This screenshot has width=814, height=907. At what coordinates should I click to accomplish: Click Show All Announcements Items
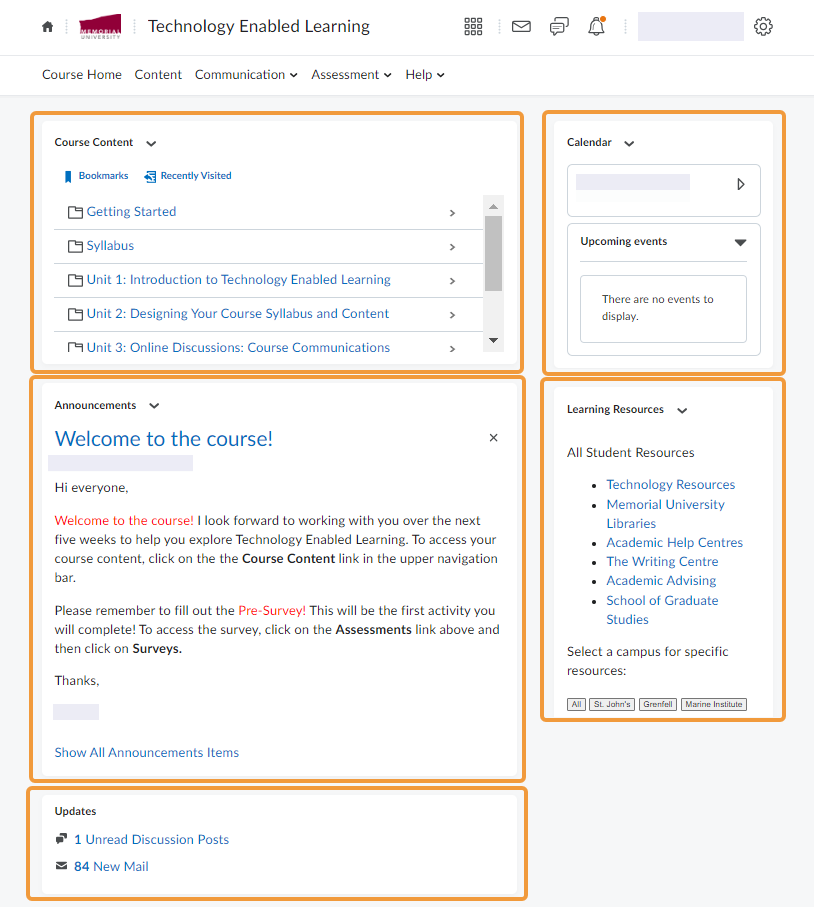click(146, 753)
